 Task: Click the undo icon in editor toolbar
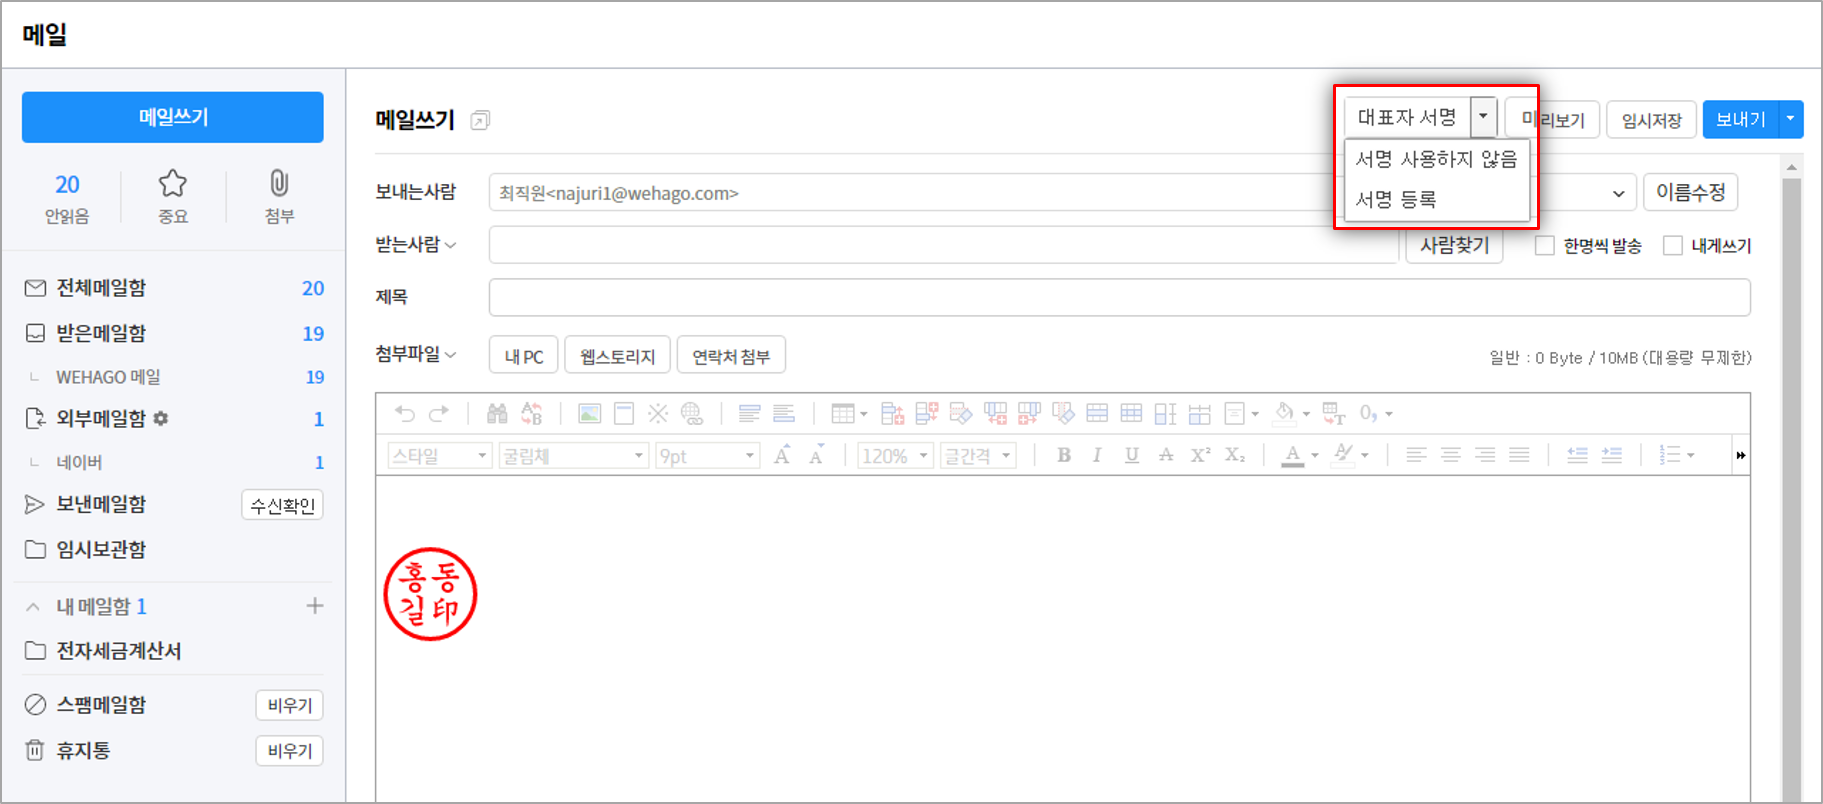pos(404,413)
